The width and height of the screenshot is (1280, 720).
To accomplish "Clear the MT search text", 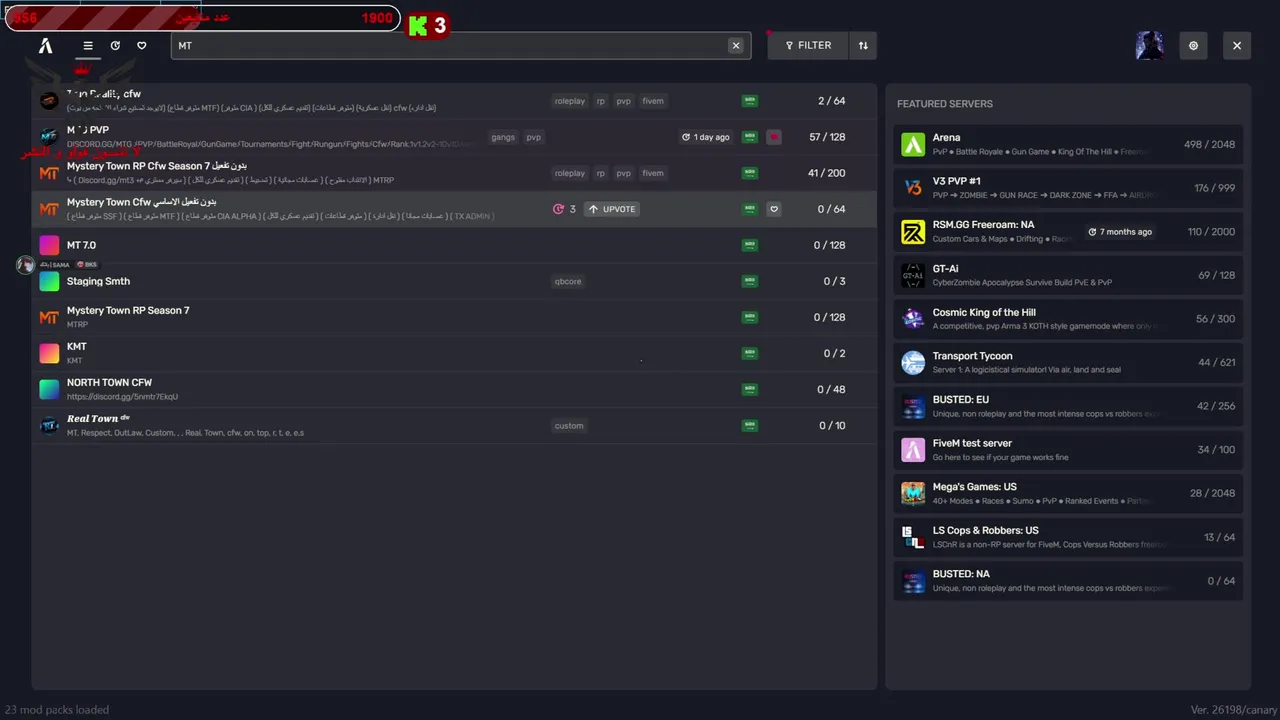I will 736,46.
